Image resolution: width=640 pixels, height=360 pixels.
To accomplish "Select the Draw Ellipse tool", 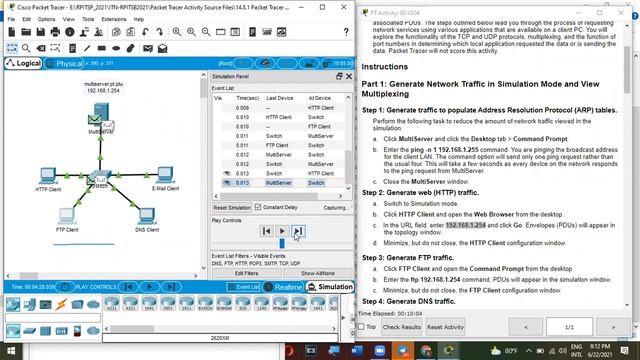I will [x=116, y=48].
